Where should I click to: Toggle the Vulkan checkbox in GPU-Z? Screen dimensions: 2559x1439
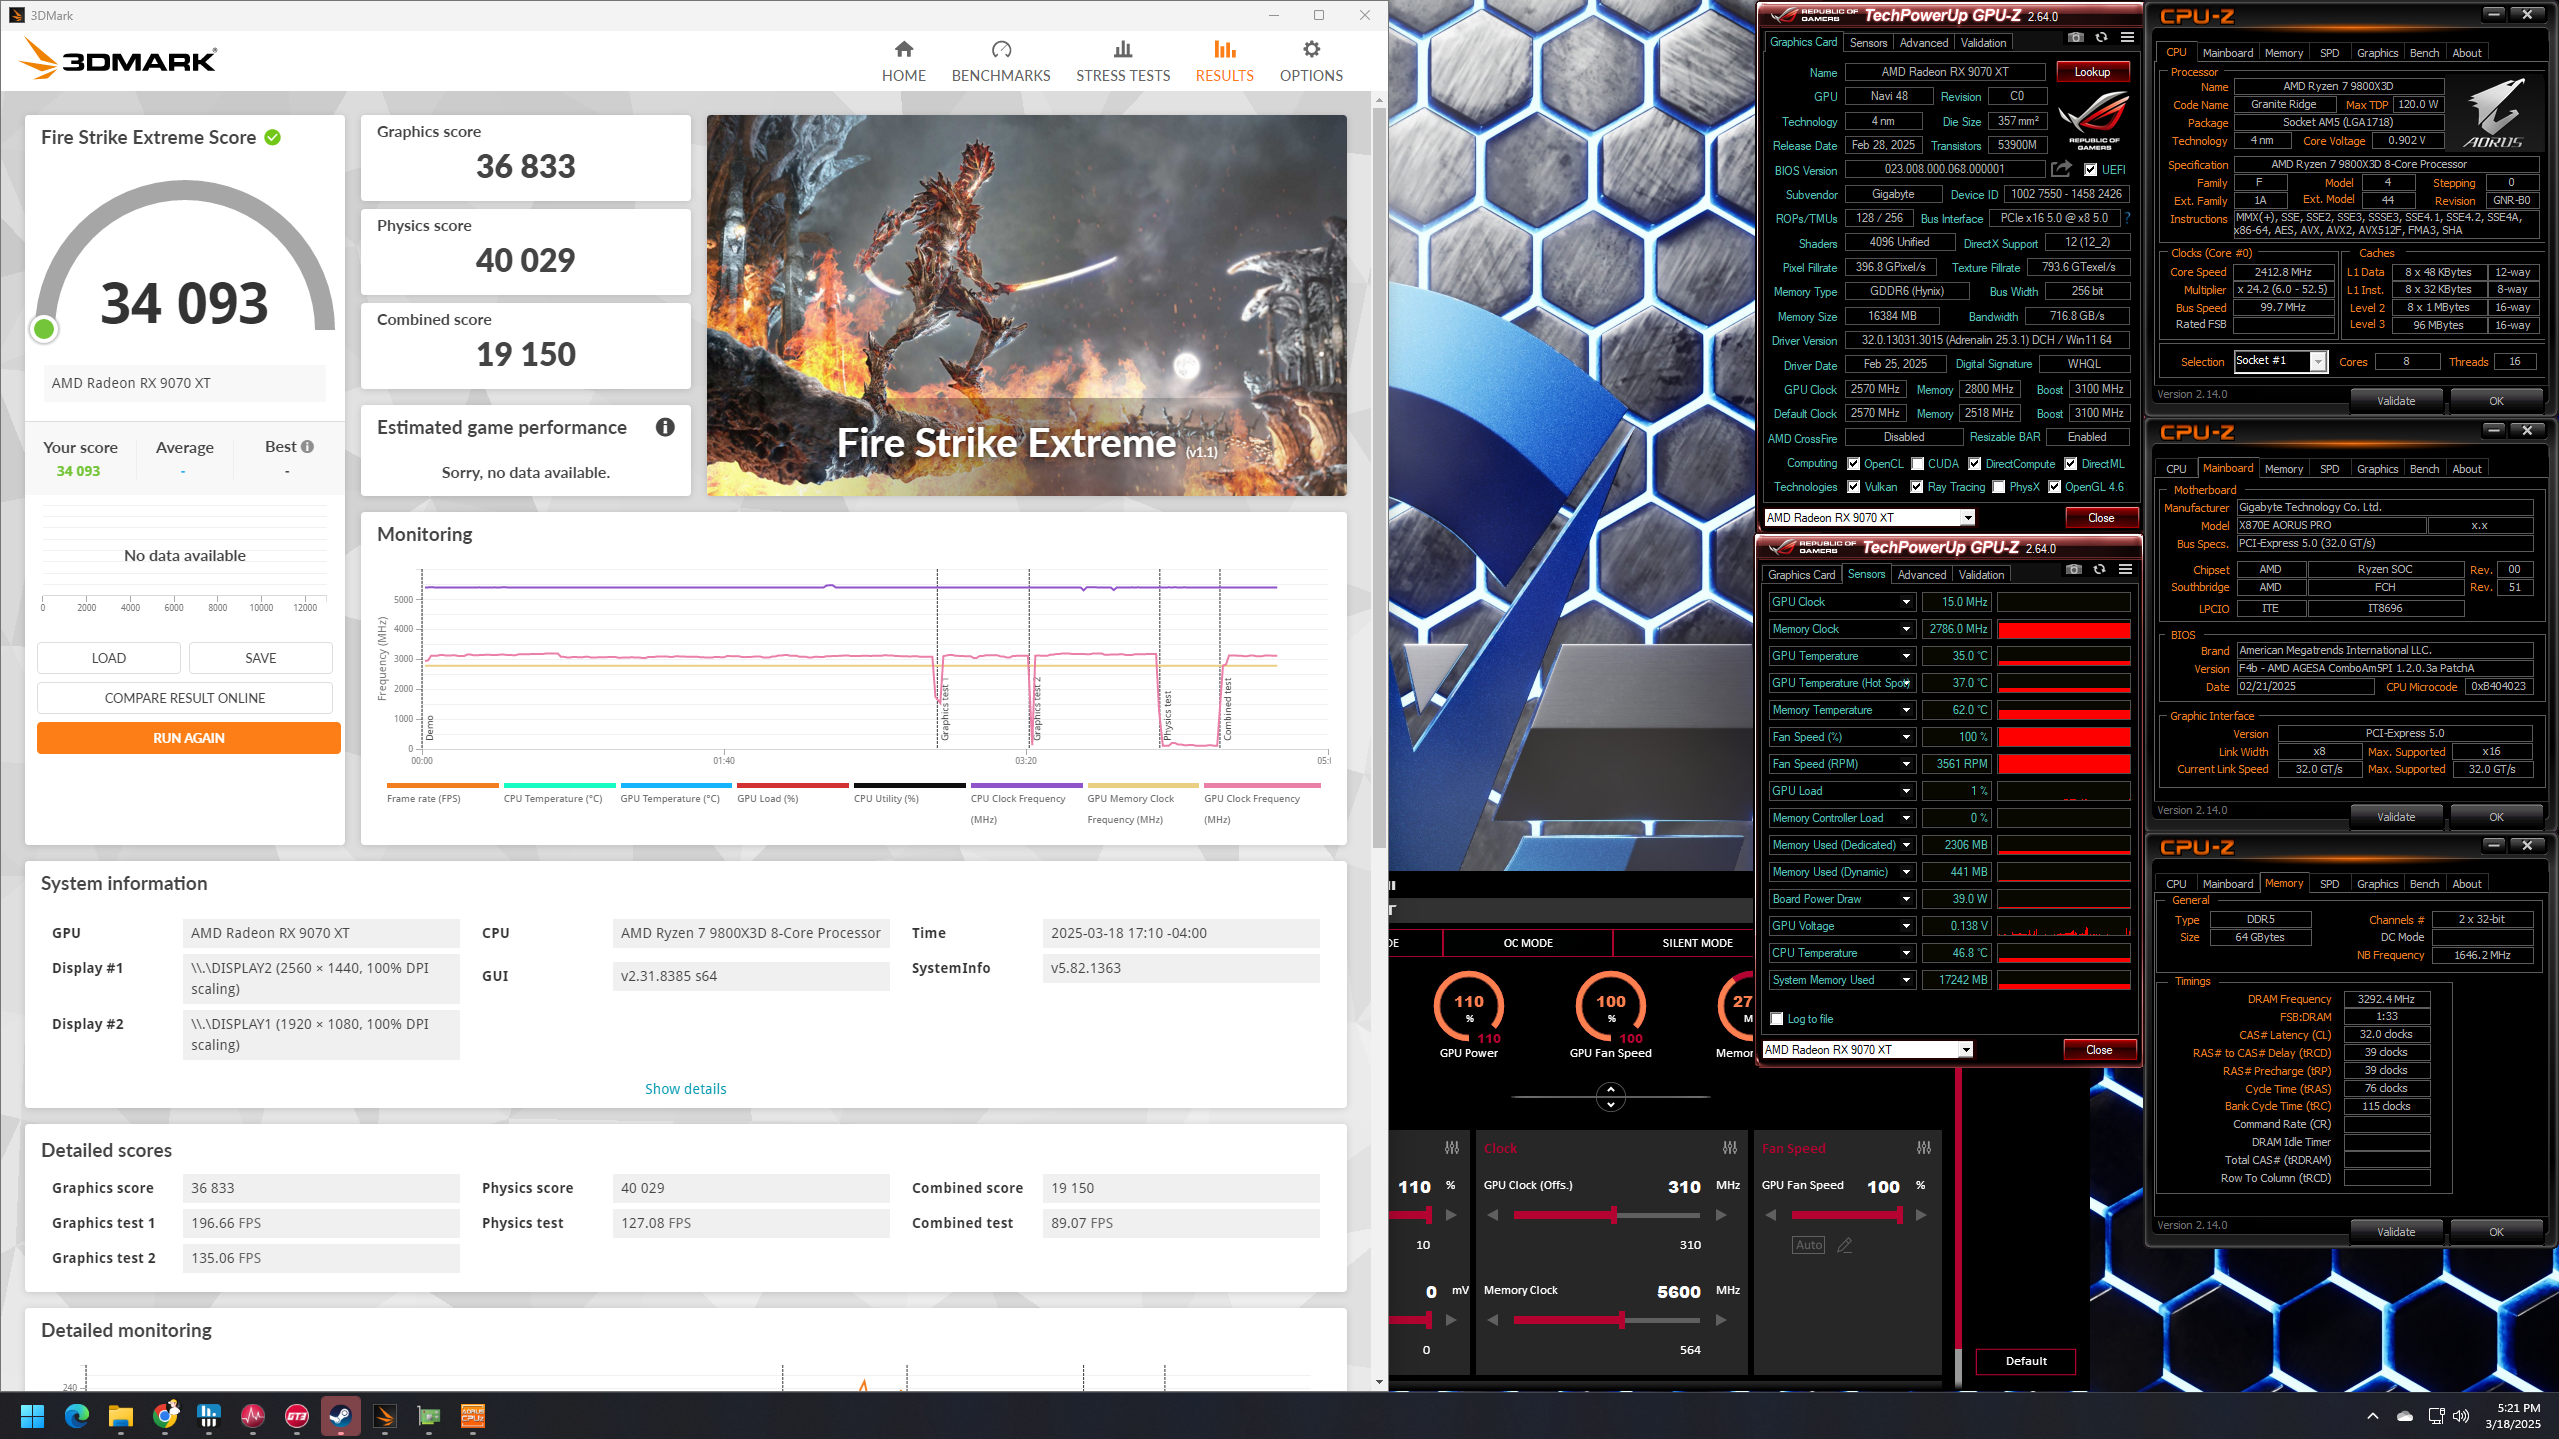(x=1853, y=487)
